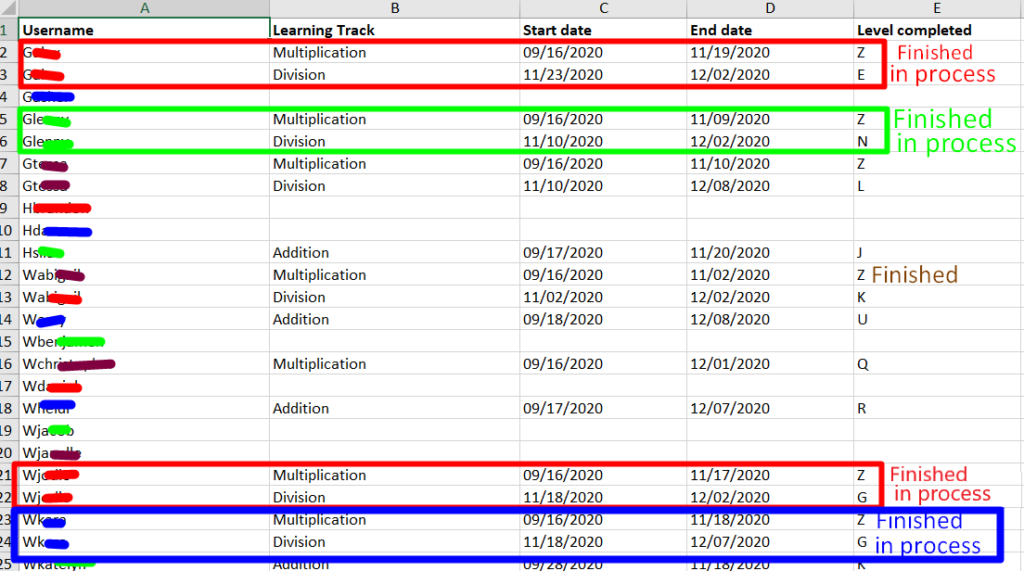Select Addition cell in row 11
This screenshot has width=1024, height=571.
394,252
